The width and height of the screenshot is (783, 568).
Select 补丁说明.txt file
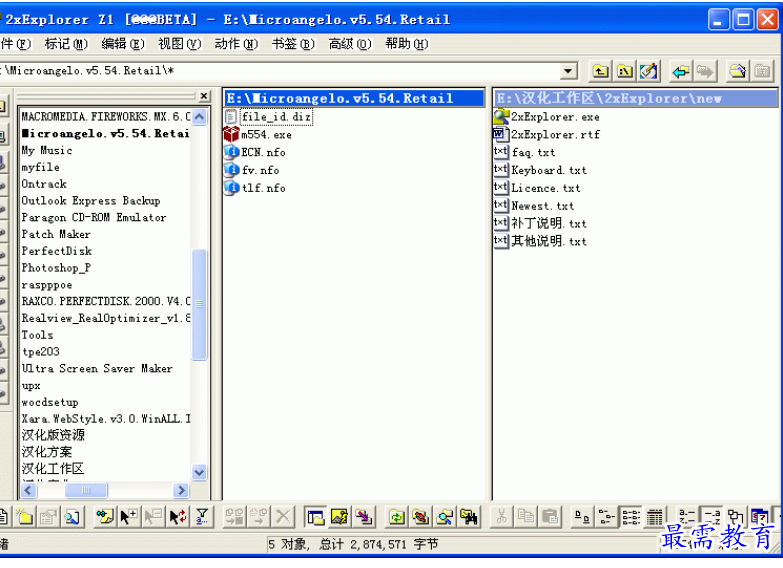[x=540, y=223]
